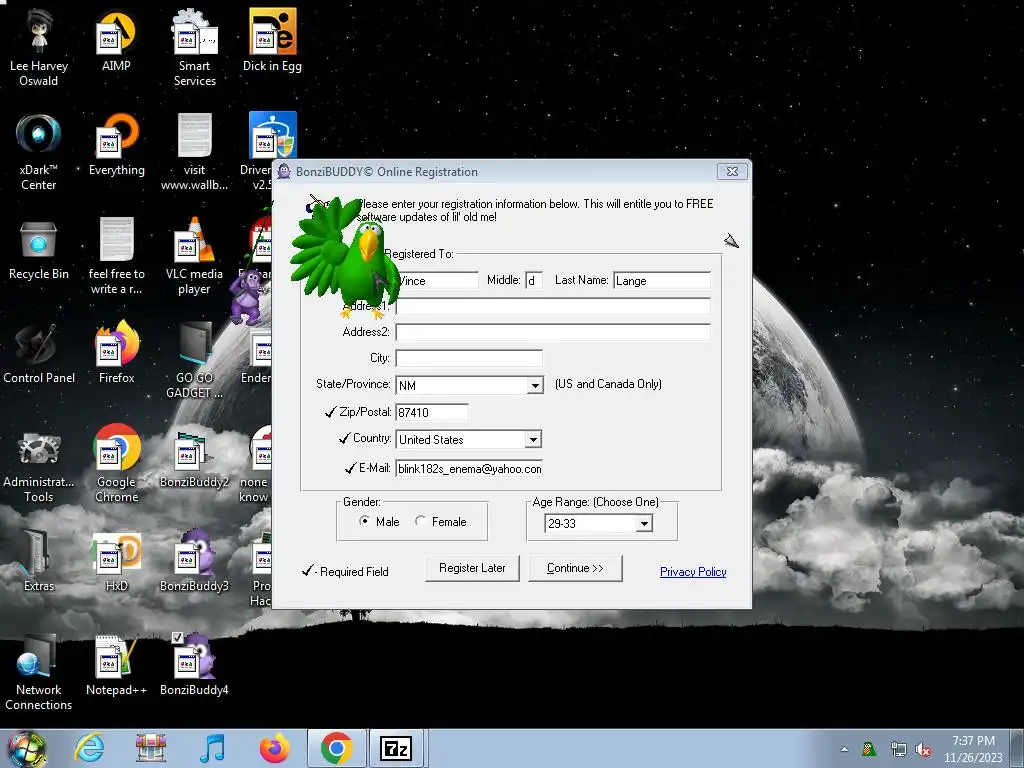Click the Register Later button

(472, 568)
